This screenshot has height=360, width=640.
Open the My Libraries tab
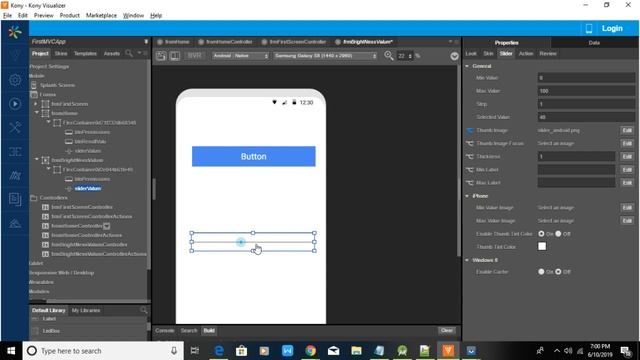click(86, 310)
